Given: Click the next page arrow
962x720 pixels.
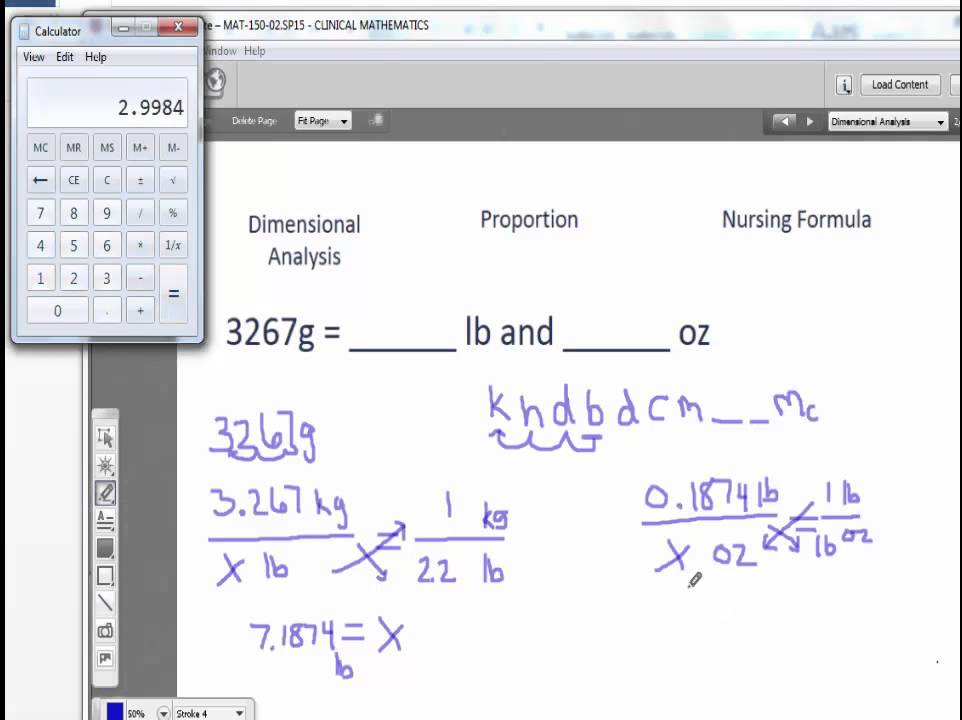Looking at the screenshot, I should pos(810,121).
